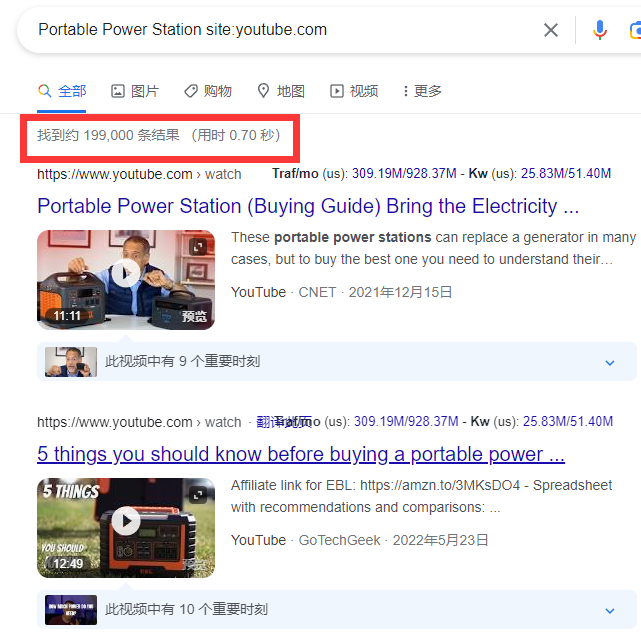641x642 pixels.
Task: Click the 翻译此页 translate this page link
Action: (284, 422)
